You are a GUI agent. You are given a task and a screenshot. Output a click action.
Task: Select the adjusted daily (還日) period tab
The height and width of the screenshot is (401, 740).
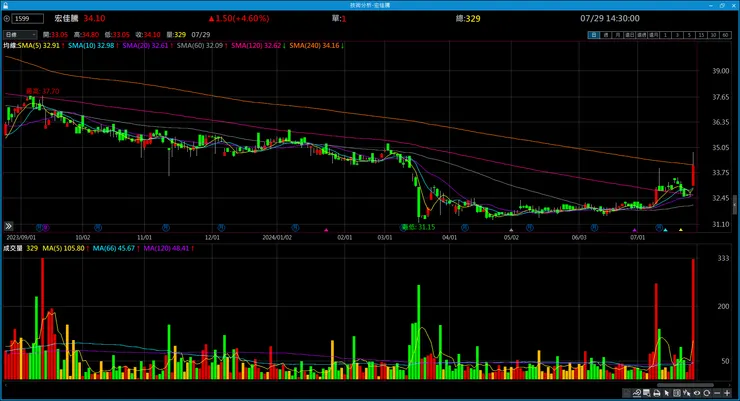pyautogui.click(x=629, y=35)
